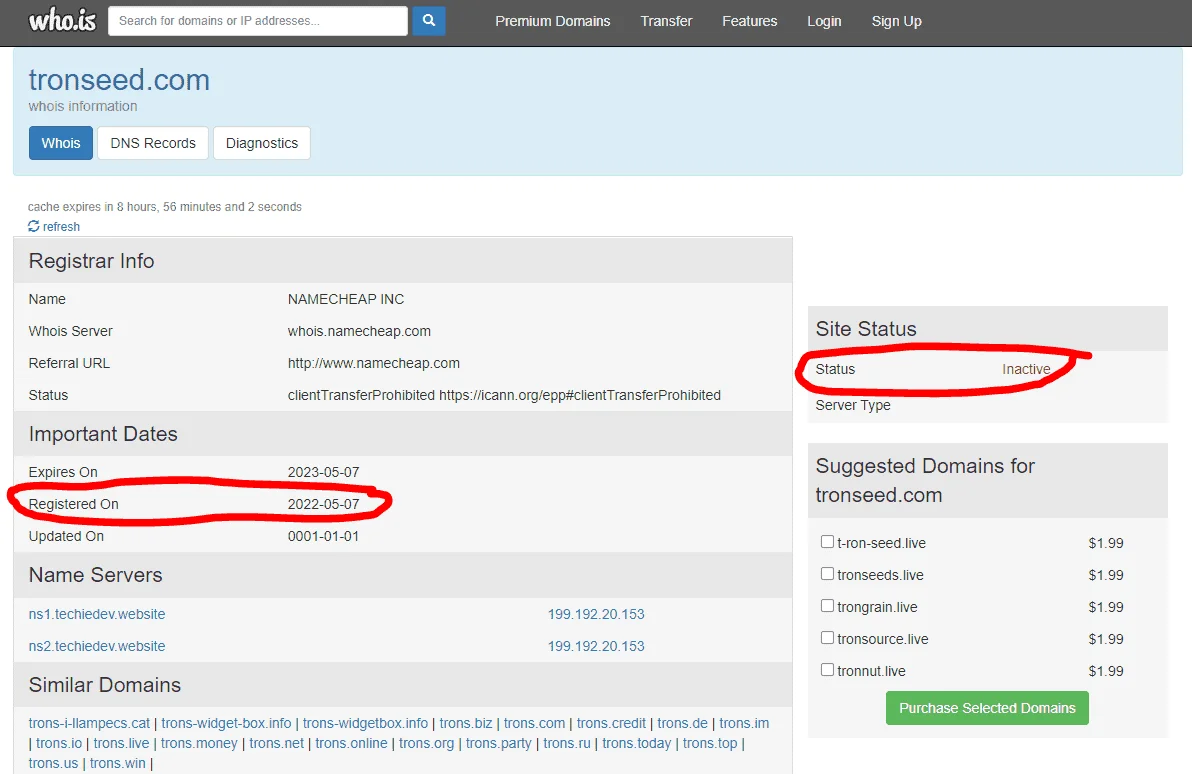
Task: Open the trons.io similar domain
Action: pos(59,743)
